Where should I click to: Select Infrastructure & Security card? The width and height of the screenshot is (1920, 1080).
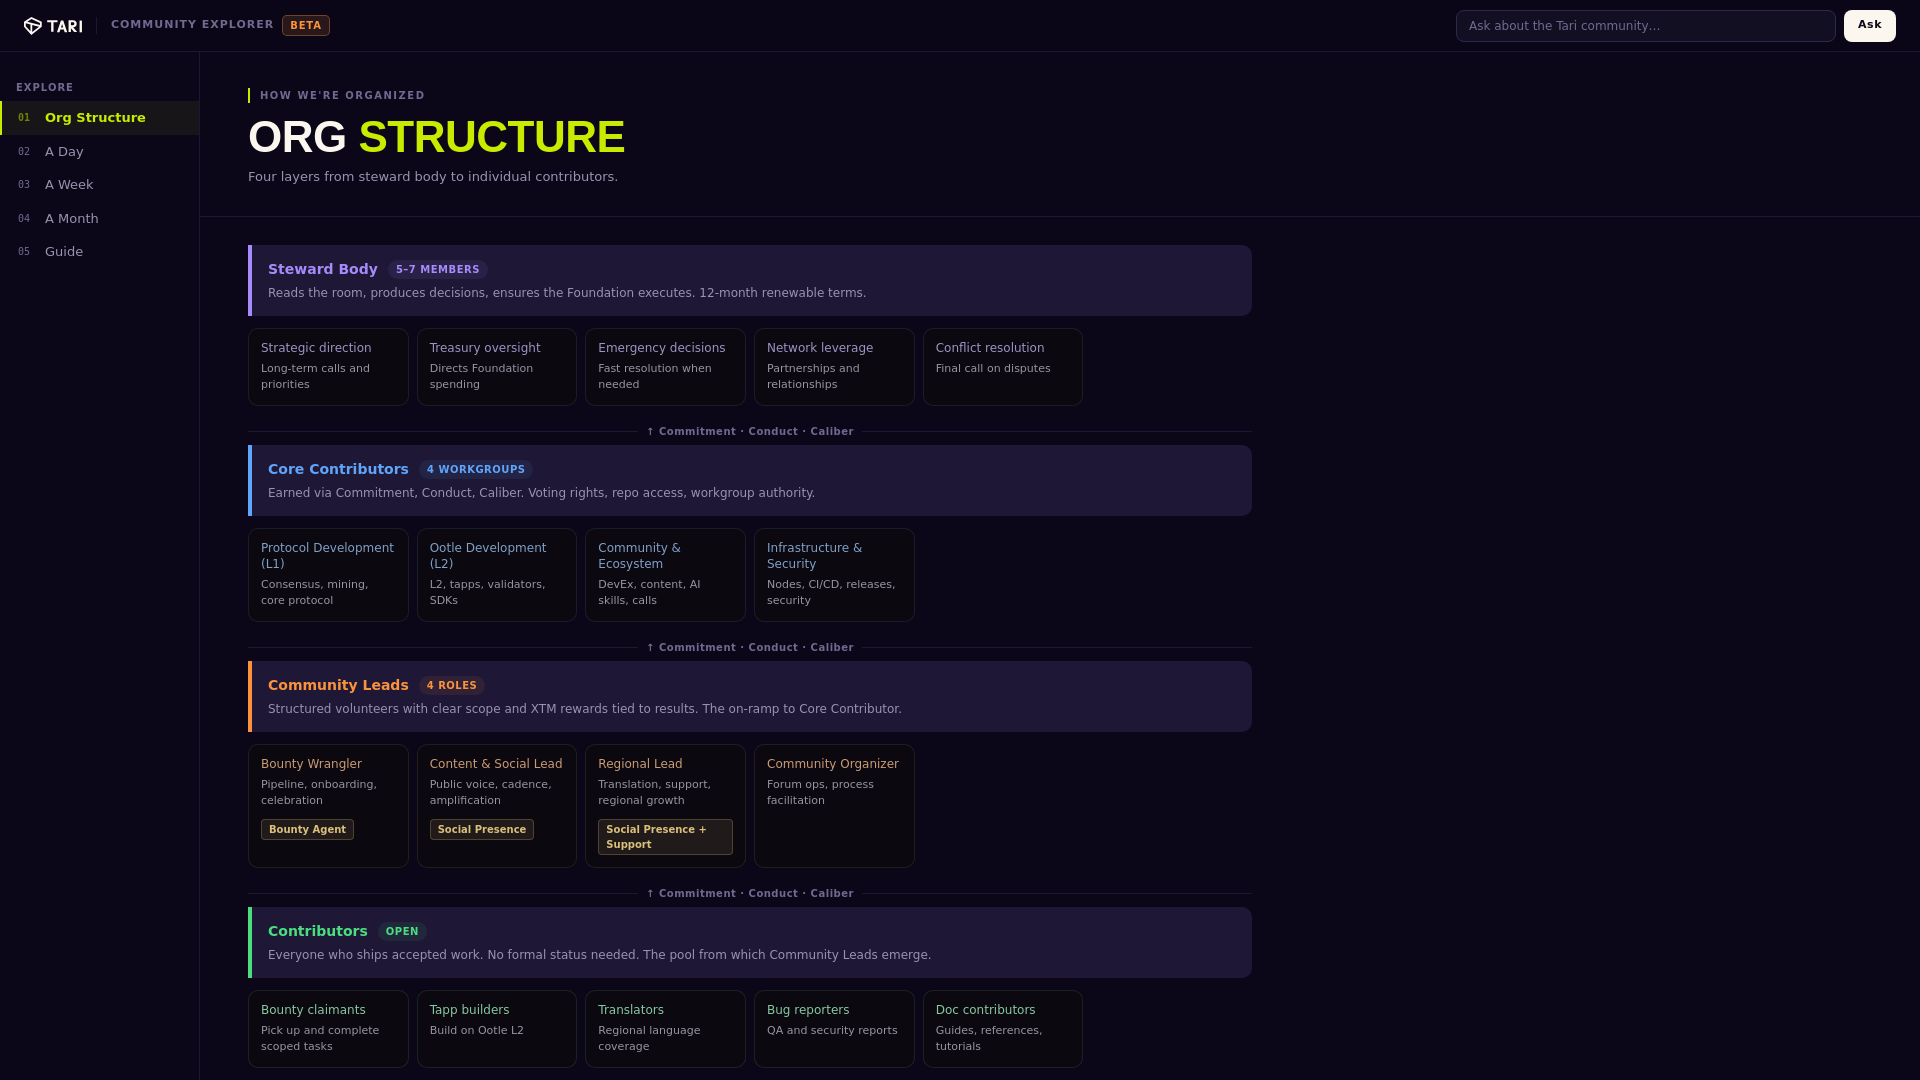[x=834, y=575]
